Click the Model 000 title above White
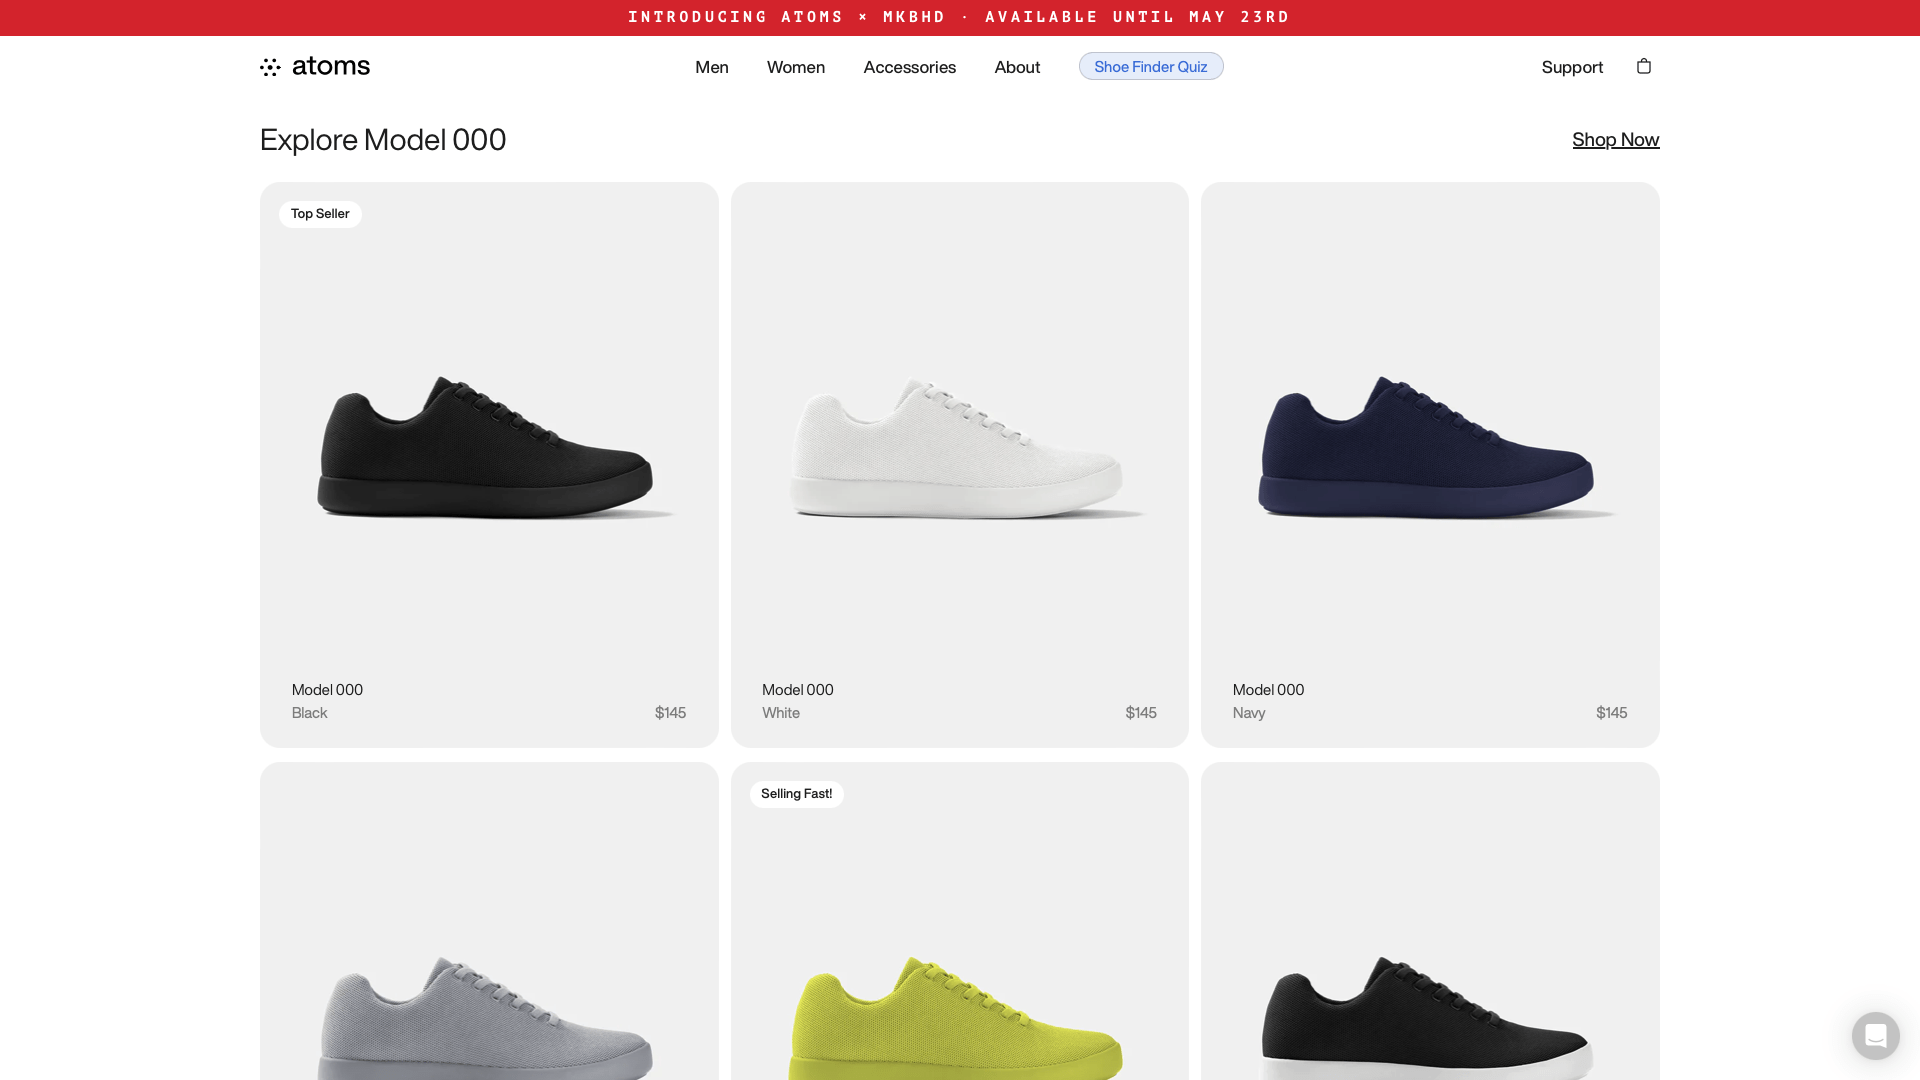 click(798, 690)
